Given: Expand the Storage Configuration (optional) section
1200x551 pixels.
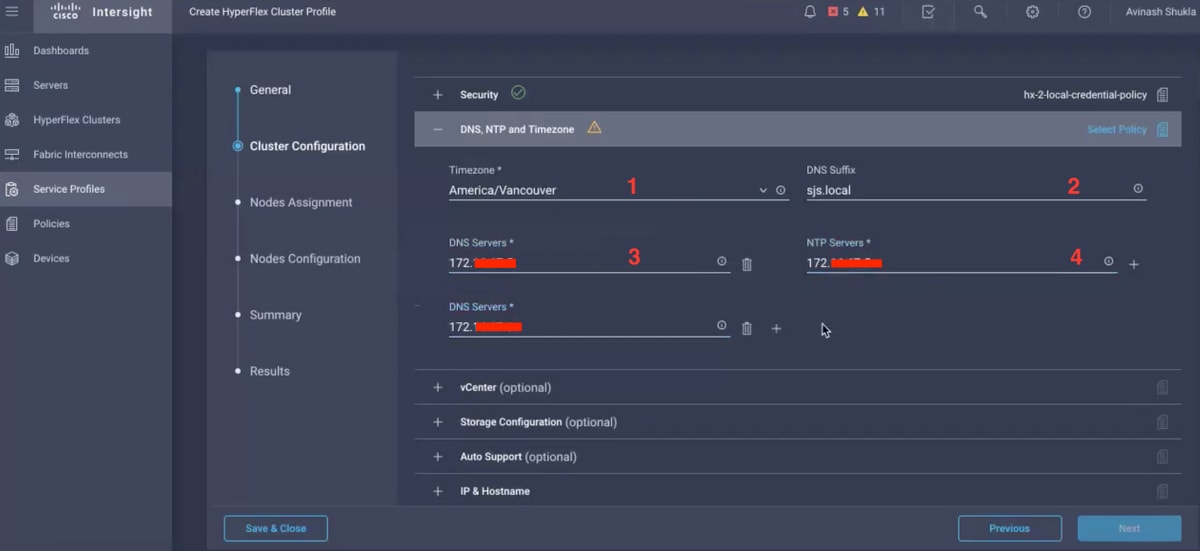Looking at the screenshot, I should pyautogui.click(x=438, y=422).
